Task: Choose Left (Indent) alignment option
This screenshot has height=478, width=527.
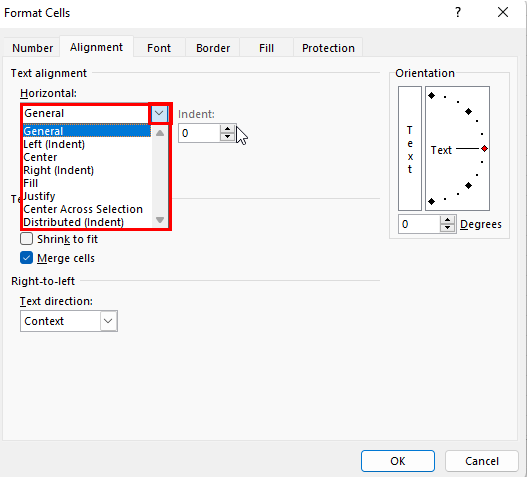Action: click(x=86, y=144)
